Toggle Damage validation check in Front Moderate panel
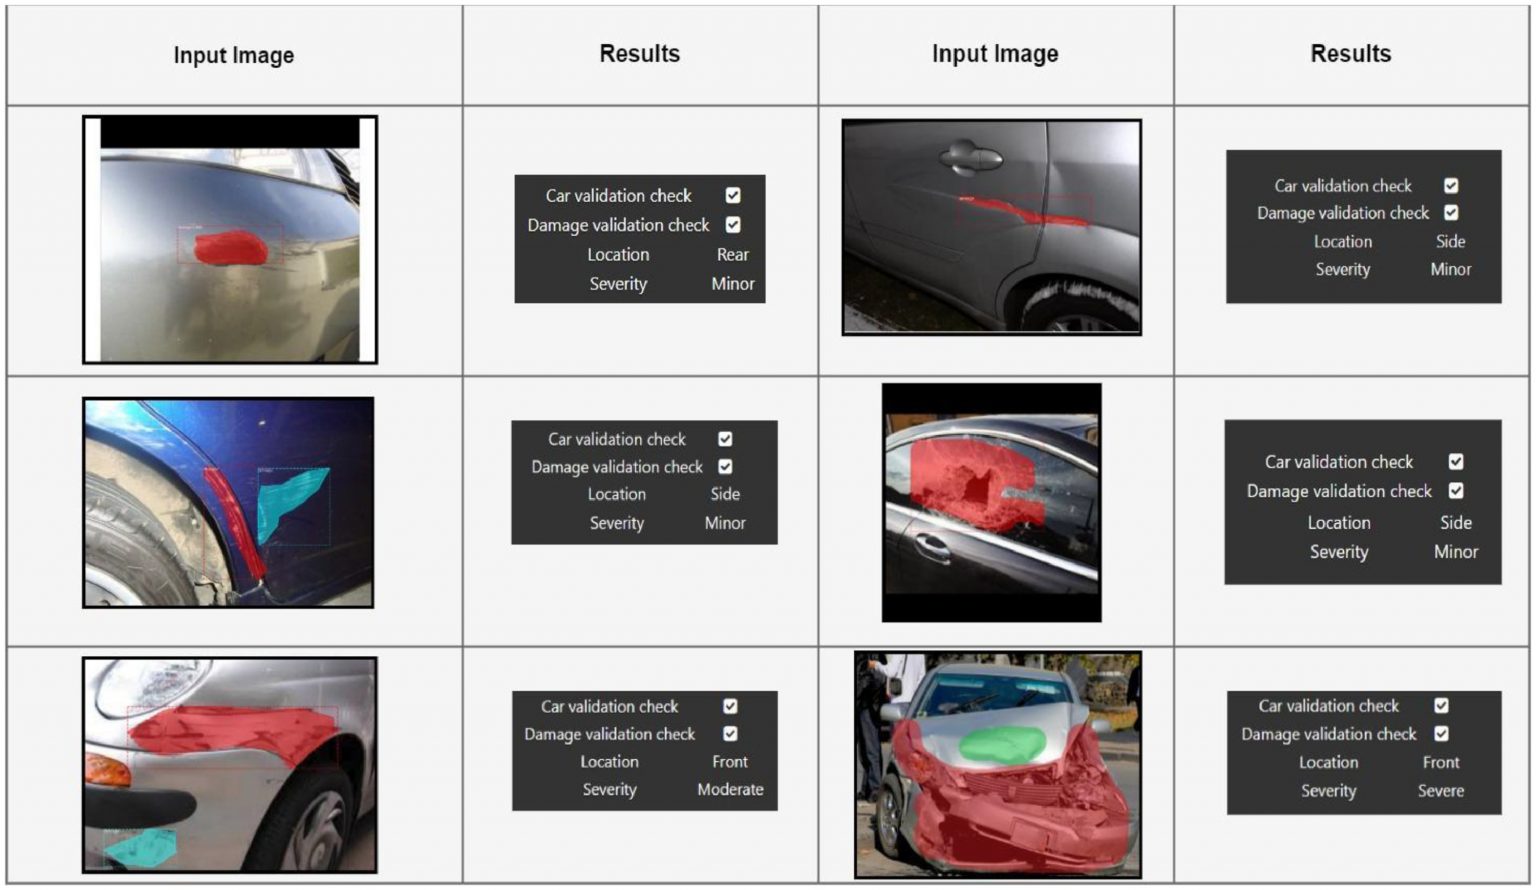This screenshot has width=1536, height=890. [730, 734]
